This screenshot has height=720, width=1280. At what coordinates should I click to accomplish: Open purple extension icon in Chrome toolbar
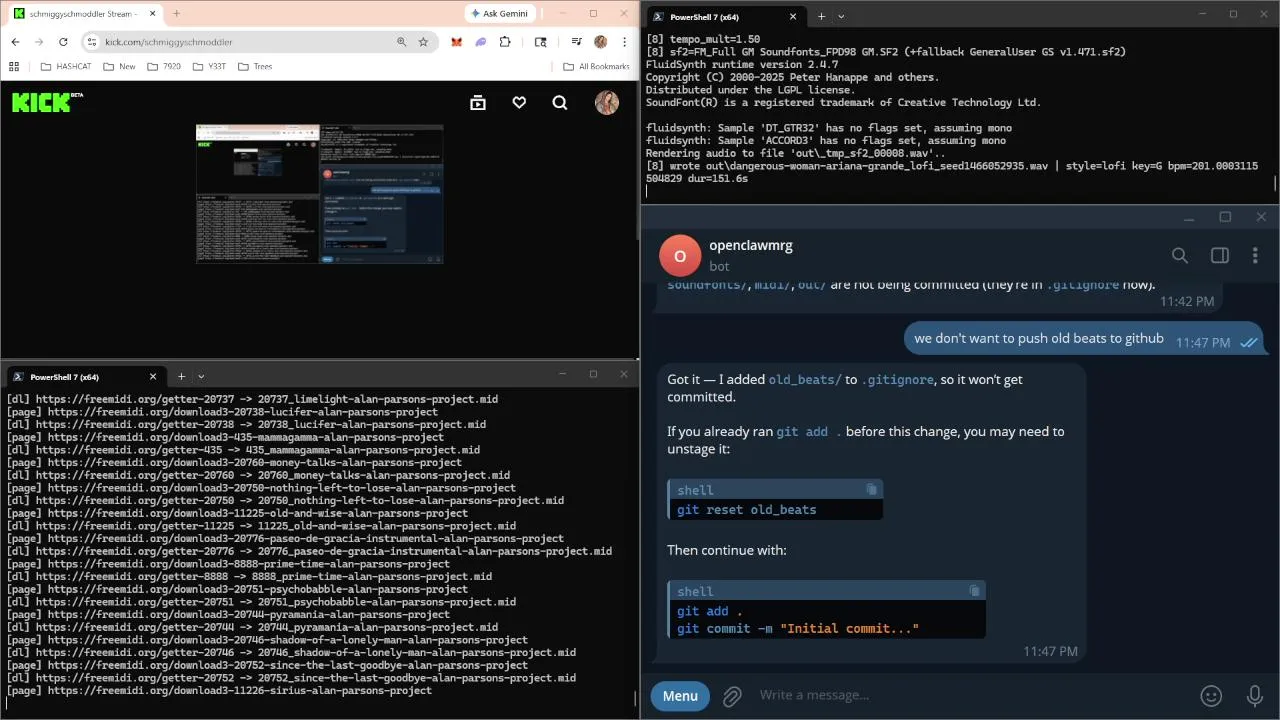[481, 42]
